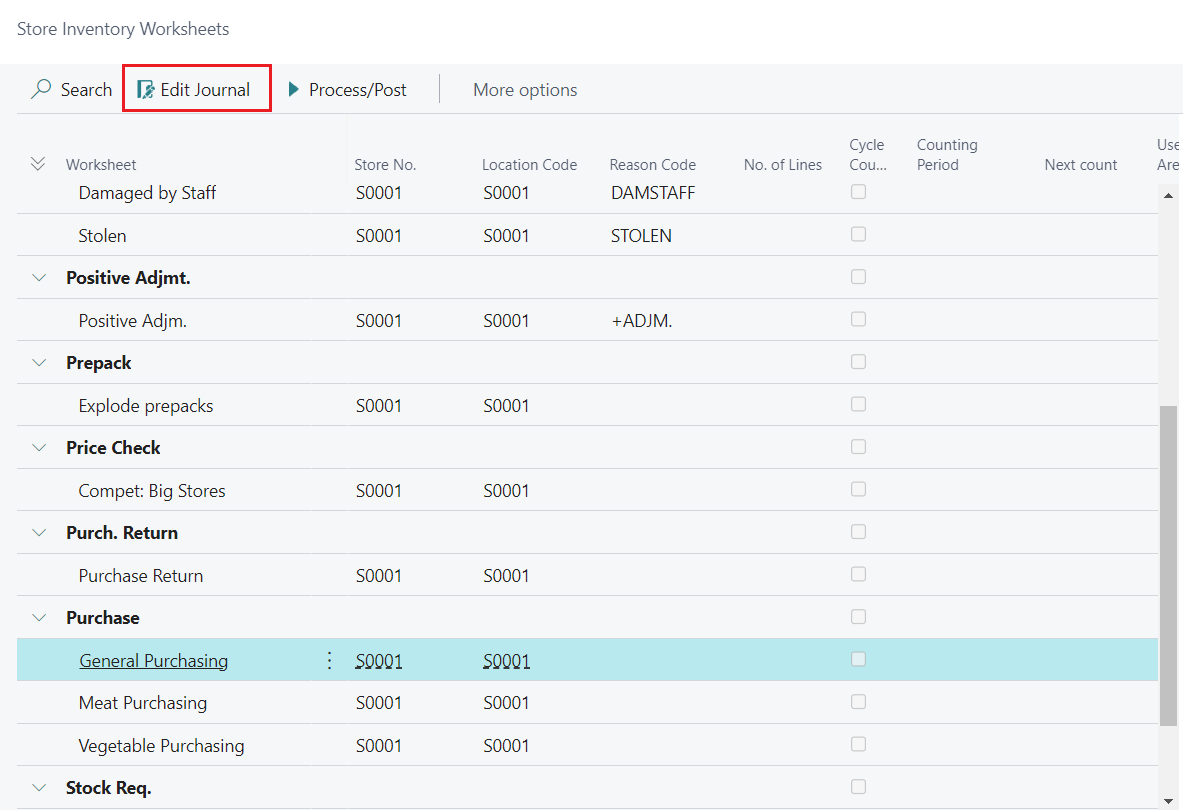Open the three-dot menu for General Purchasing
This screenshot has height=810, width=1183.
tap(329, 660)
